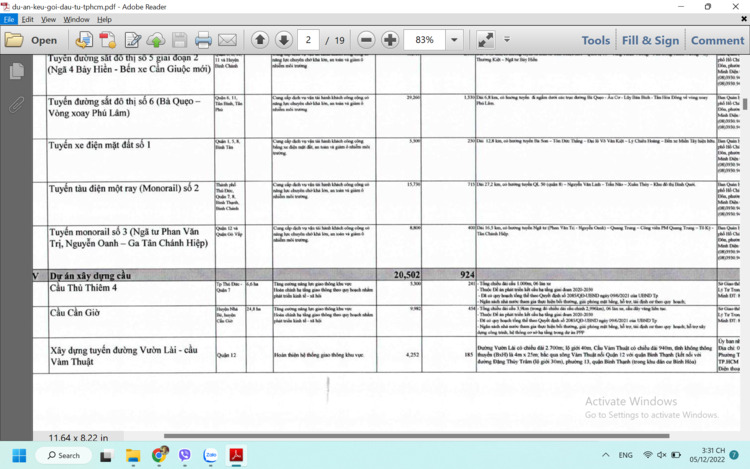Click the horizontal scrollbar at bottom
Viewport: 750px width, 469px height.
click(416, 436)
